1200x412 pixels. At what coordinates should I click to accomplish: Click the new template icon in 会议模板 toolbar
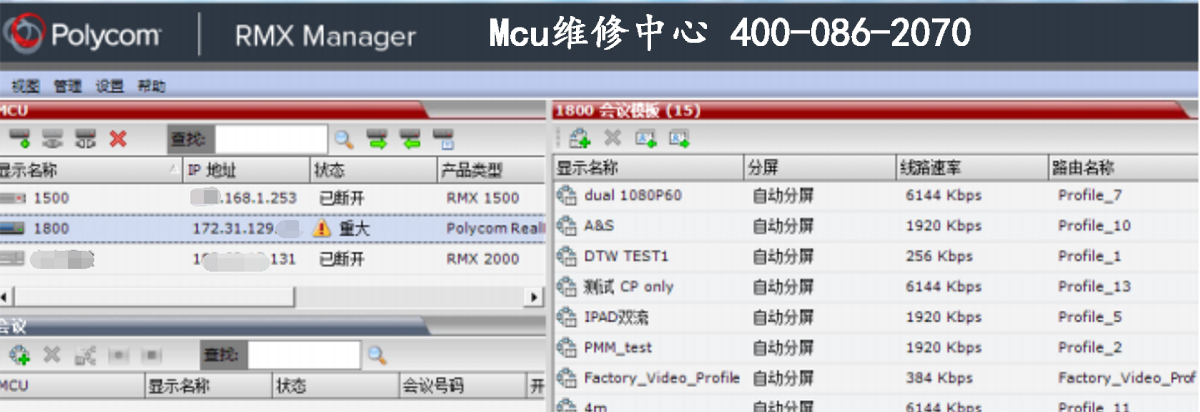coord(579,139)
